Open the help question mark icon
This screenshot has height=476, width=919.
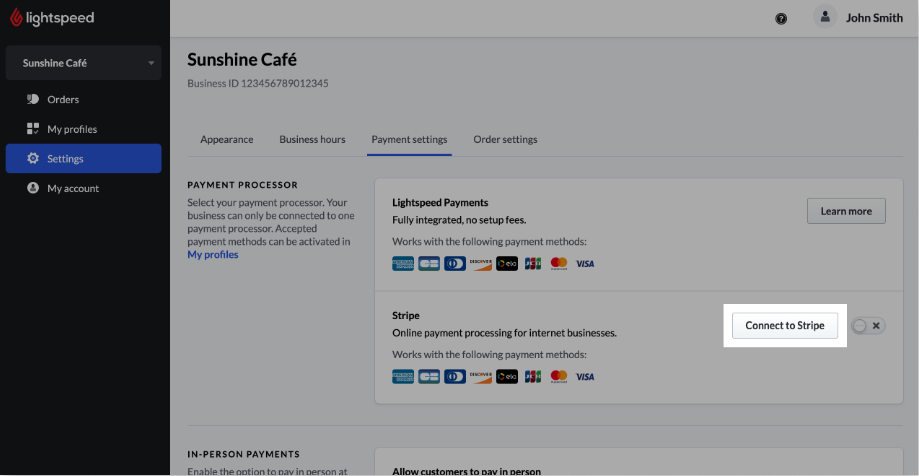[781, 18]
